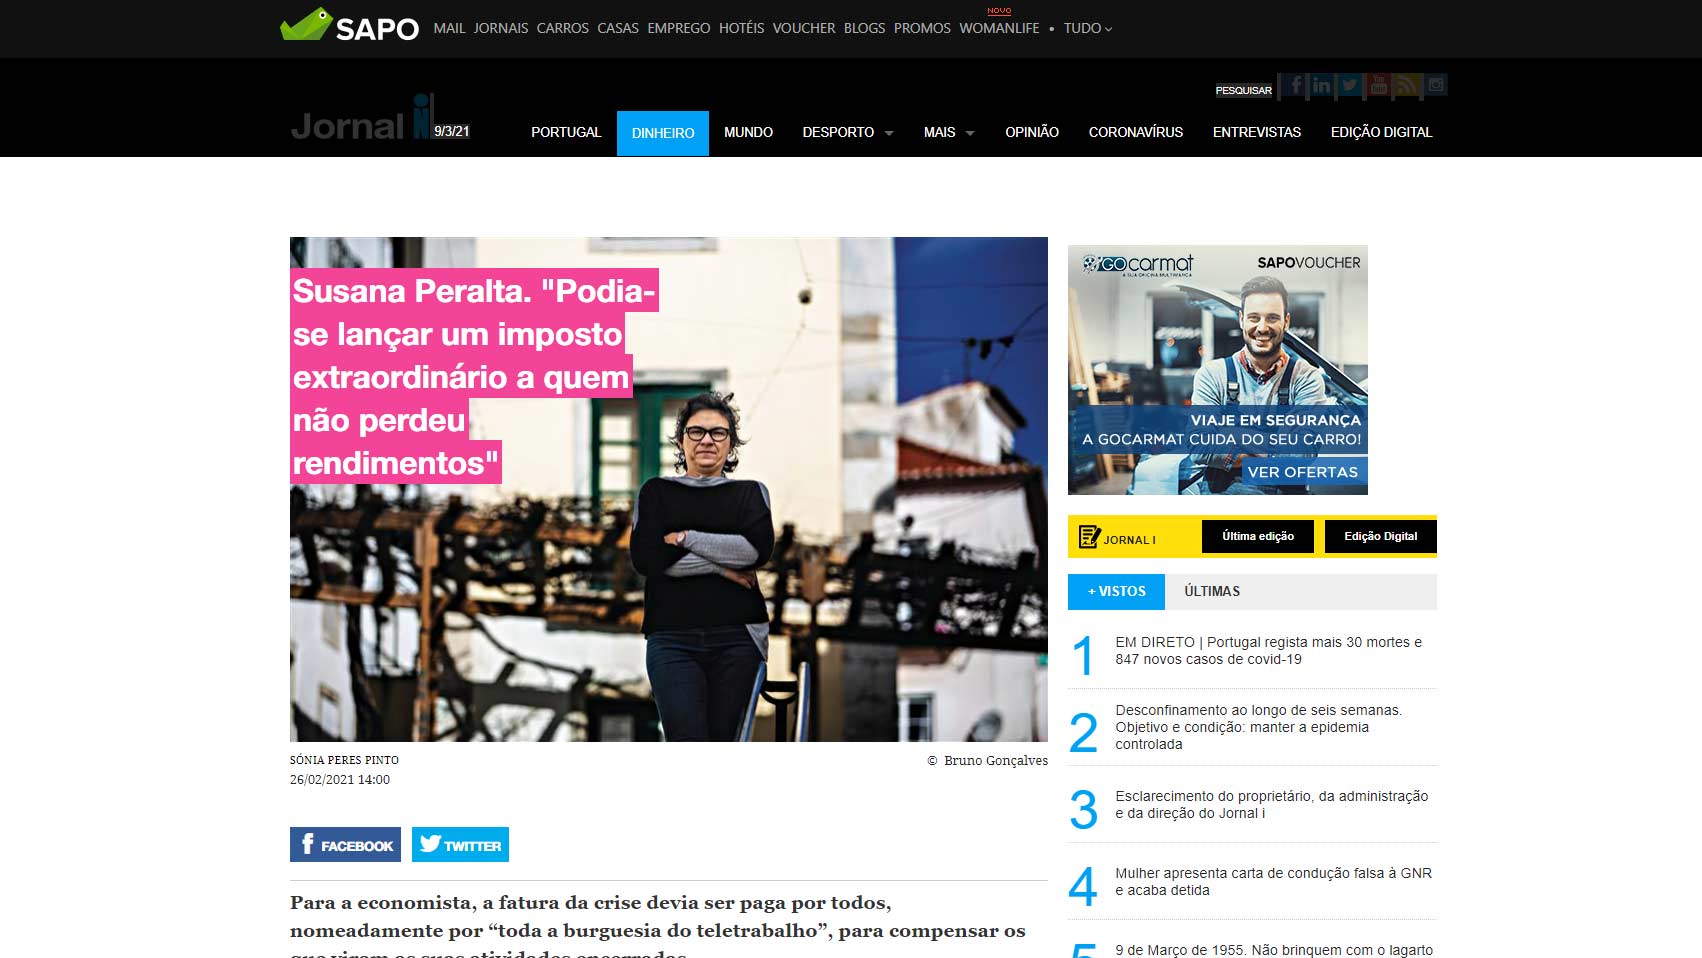
Task: Expand the MAIS menu arrow
Action: coord(970,133)
